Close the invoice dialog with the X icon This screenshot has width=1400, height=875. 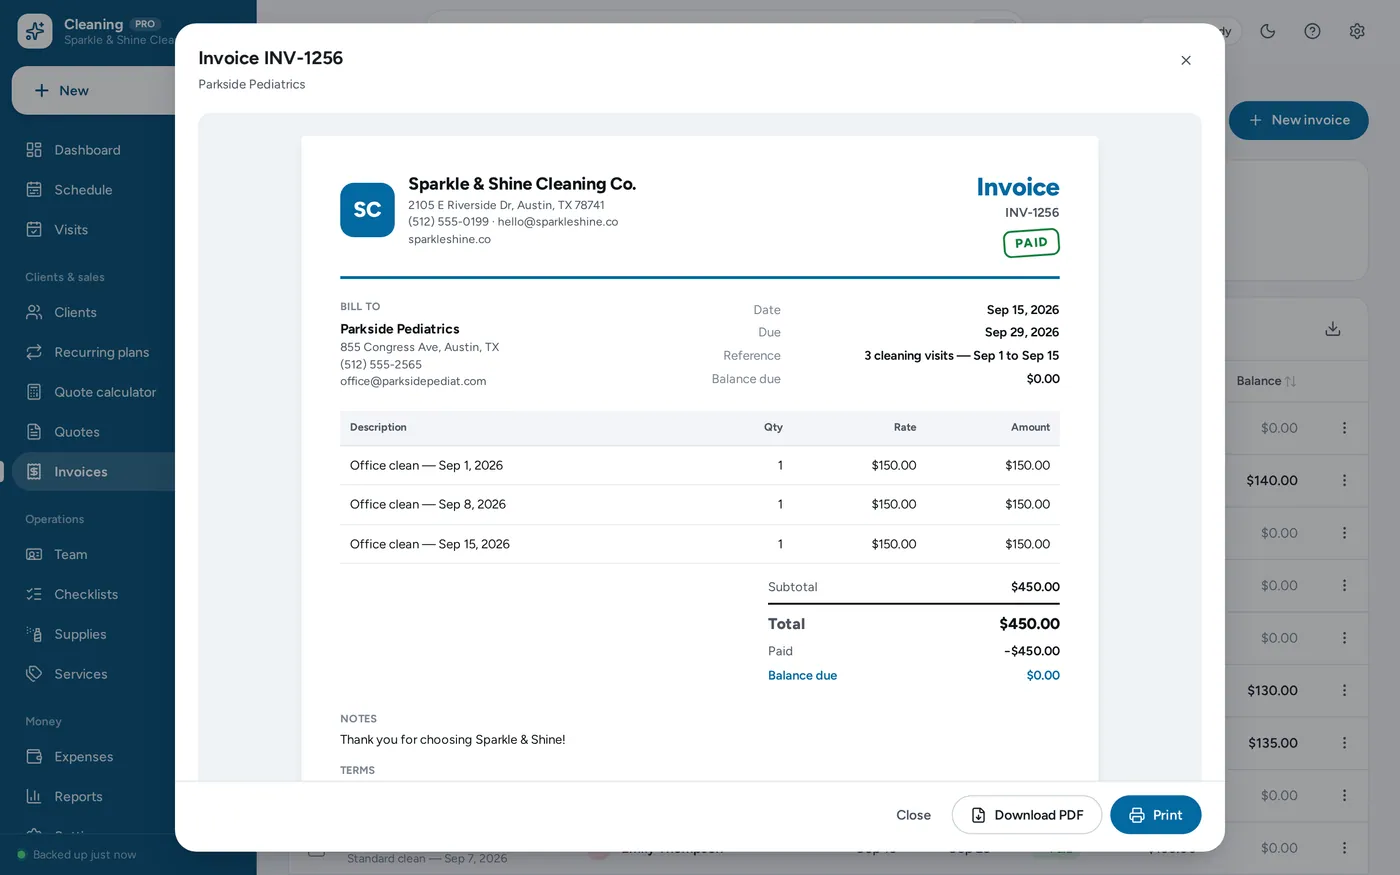pyautogui.click(x=1186, y=60)
